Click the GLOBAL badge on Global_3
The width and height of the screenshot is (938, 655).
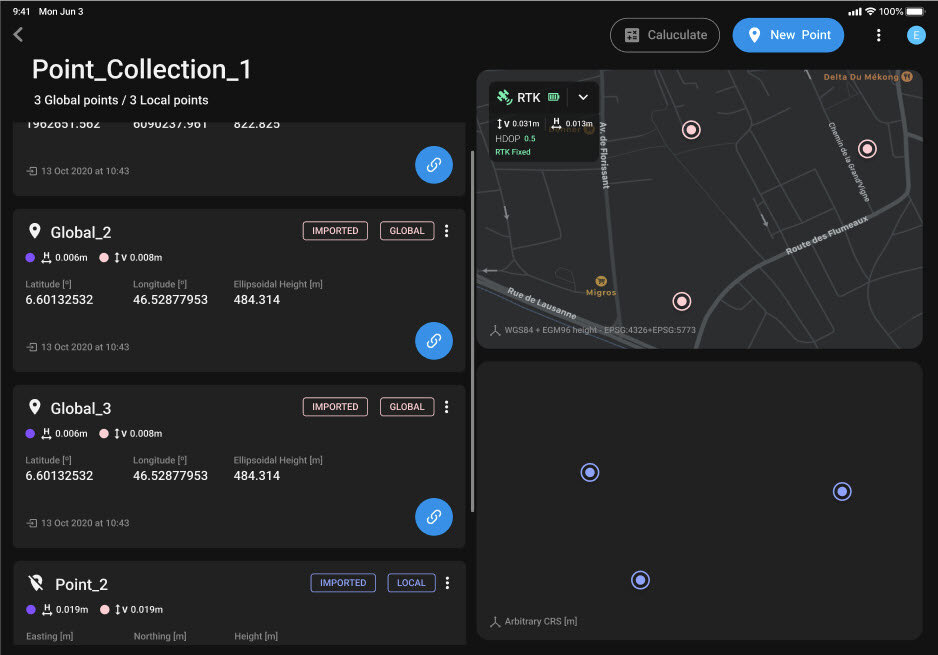407,406
